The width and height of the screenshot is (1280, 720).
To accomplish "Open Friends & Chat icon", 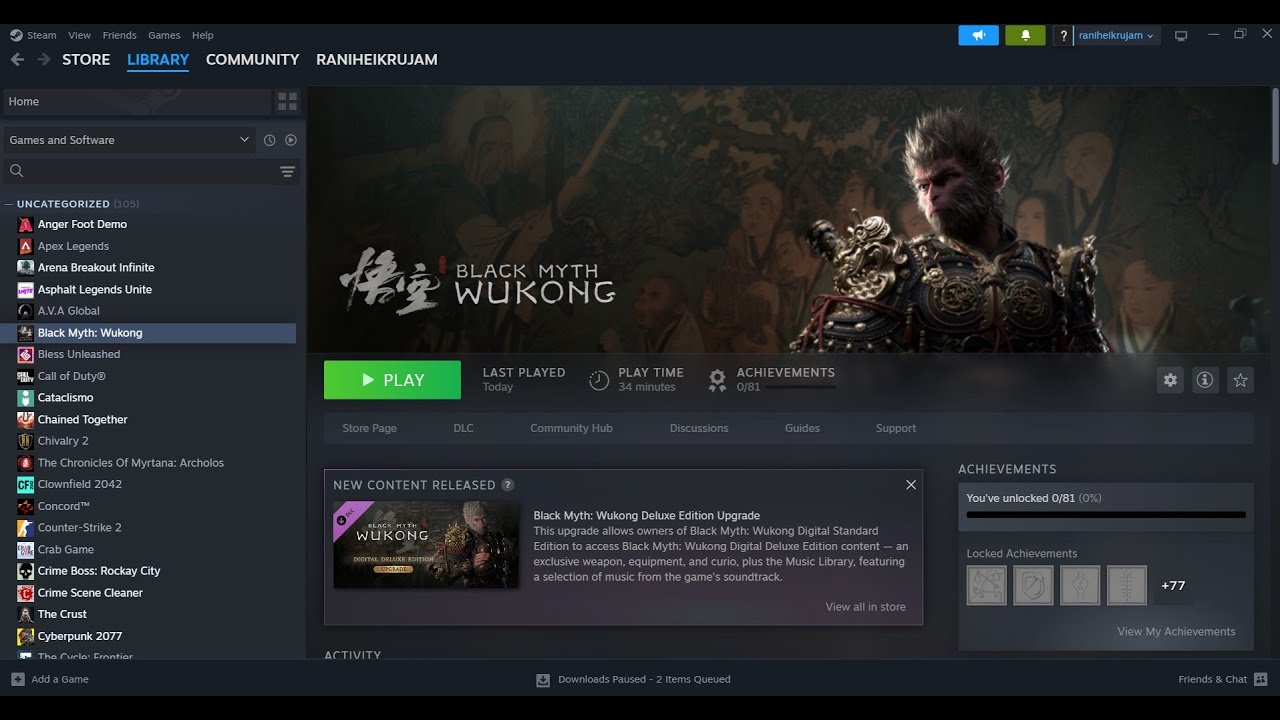I will point(1261,680).
